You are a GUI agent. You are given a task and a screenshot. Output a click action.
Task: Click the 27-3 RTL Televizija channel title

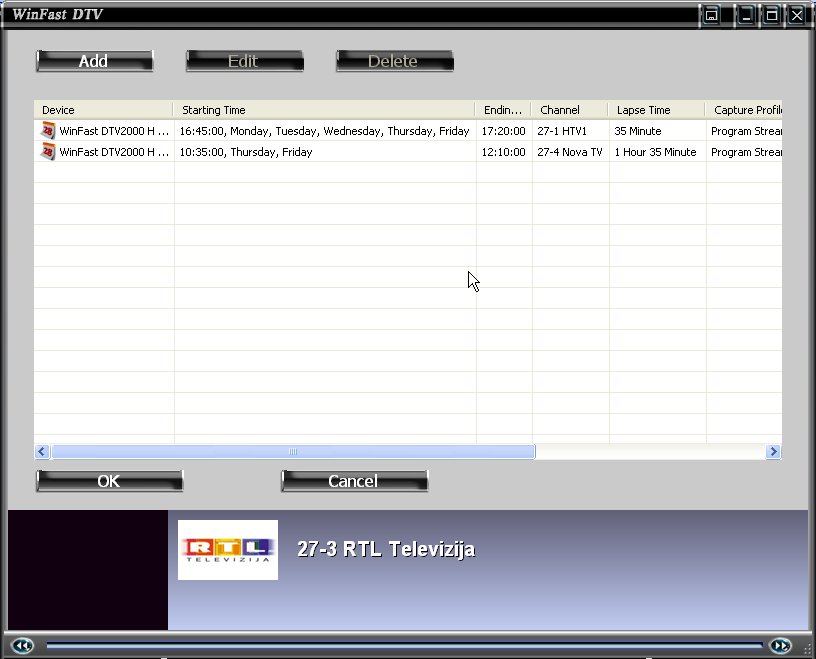click(386, 549)
